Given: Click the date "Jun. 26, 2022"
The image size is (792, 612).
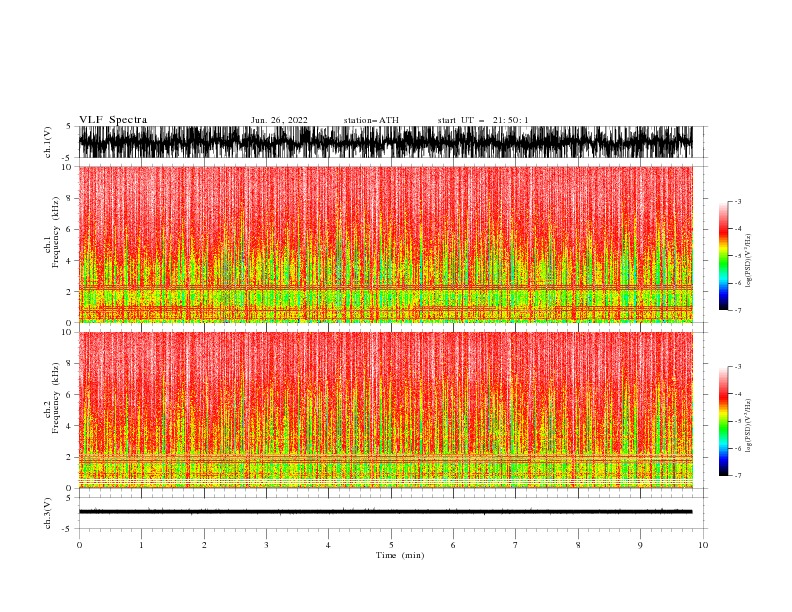Looking at the screenshot, I should click(x=279, y=120).
